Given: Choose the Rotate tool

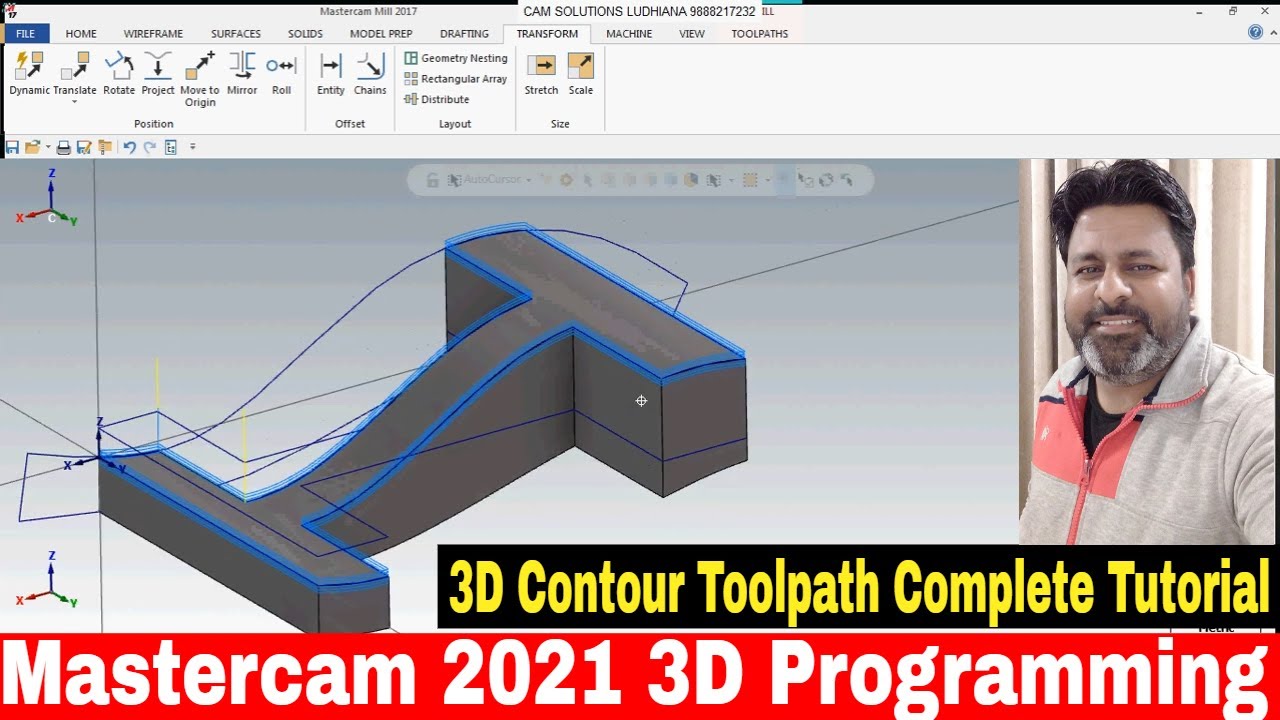Looking at the screenshot, I should 119,75.
